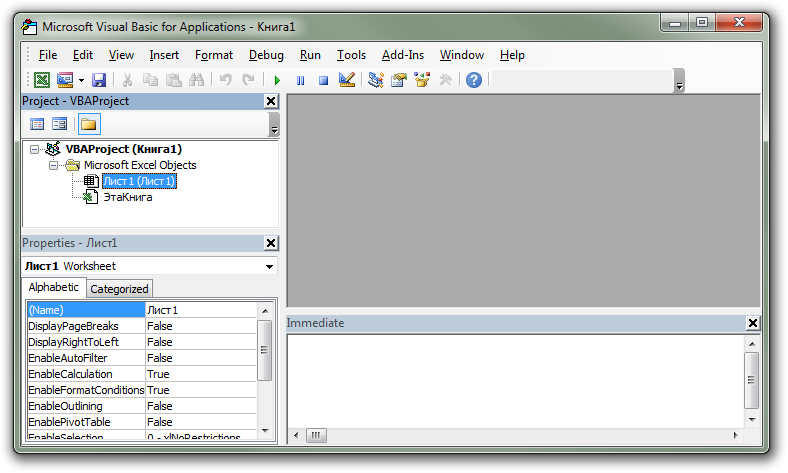Open Find with the binoculars icon
The height and width of the screenshot is (473, 788).
pyautogui.click(x=196, y=80)
